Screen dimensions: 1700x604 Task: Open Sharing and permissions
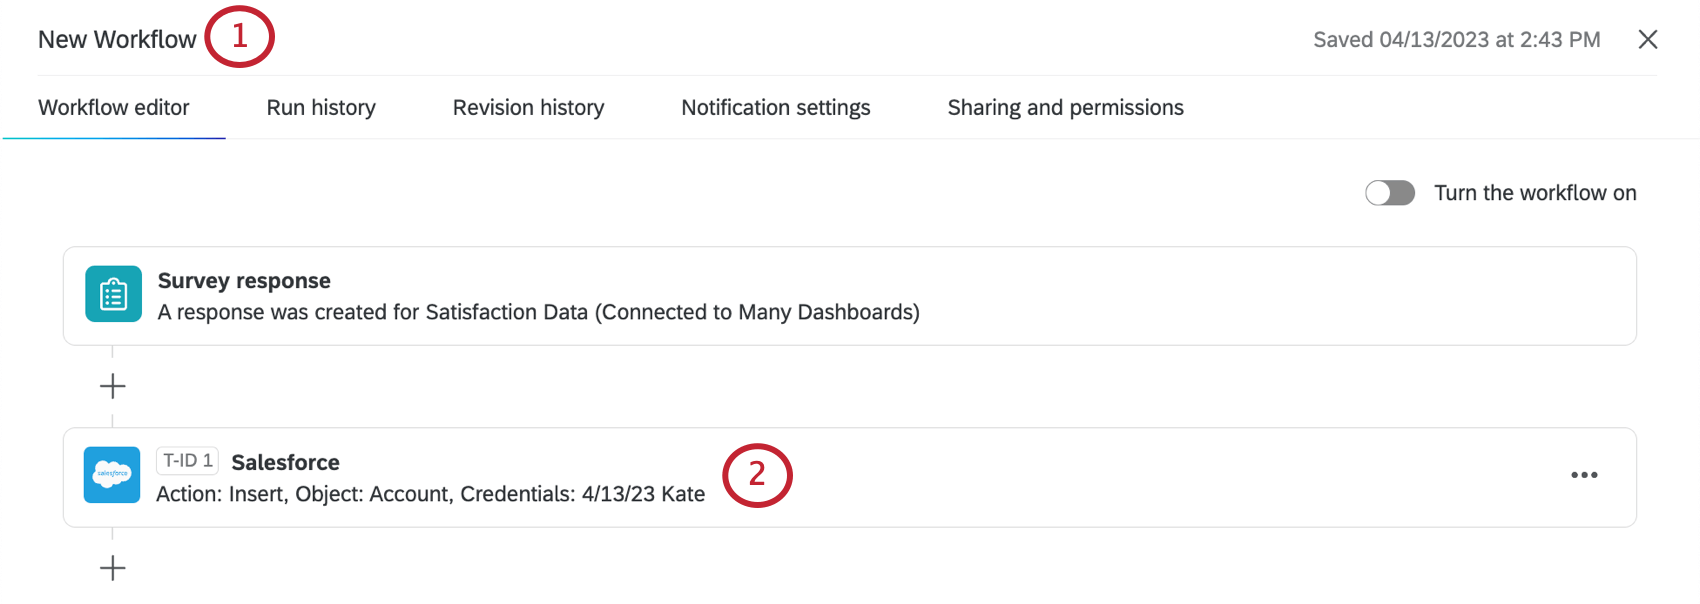(1064, 107)
